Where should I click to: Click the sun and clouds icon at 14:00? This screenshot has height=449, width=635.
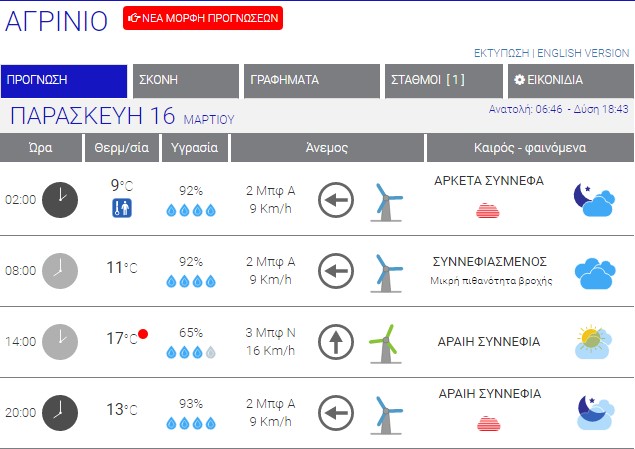(593, 342)
